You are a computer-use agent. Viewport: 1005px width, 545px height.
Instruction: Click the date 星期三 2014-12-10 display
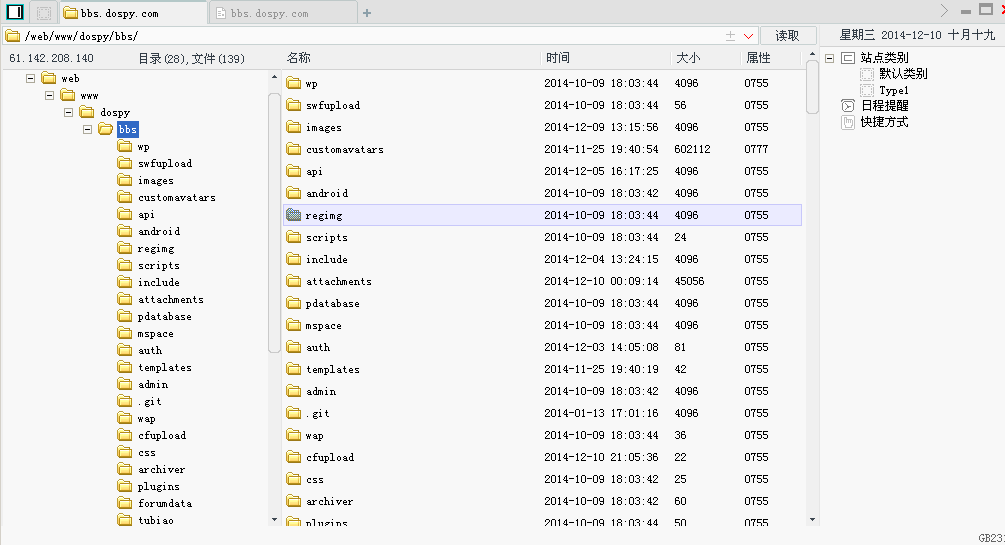coord(917,35)
